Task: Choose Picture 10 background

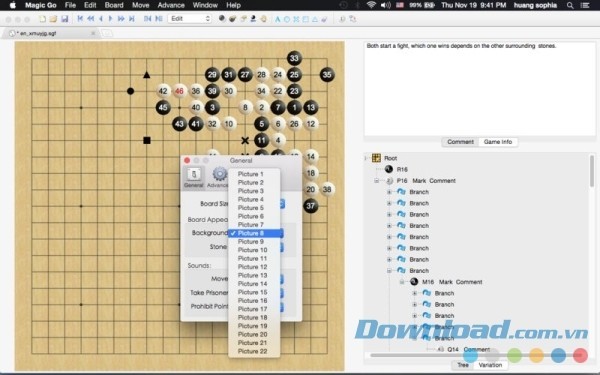Action: [x=254, y=250]
